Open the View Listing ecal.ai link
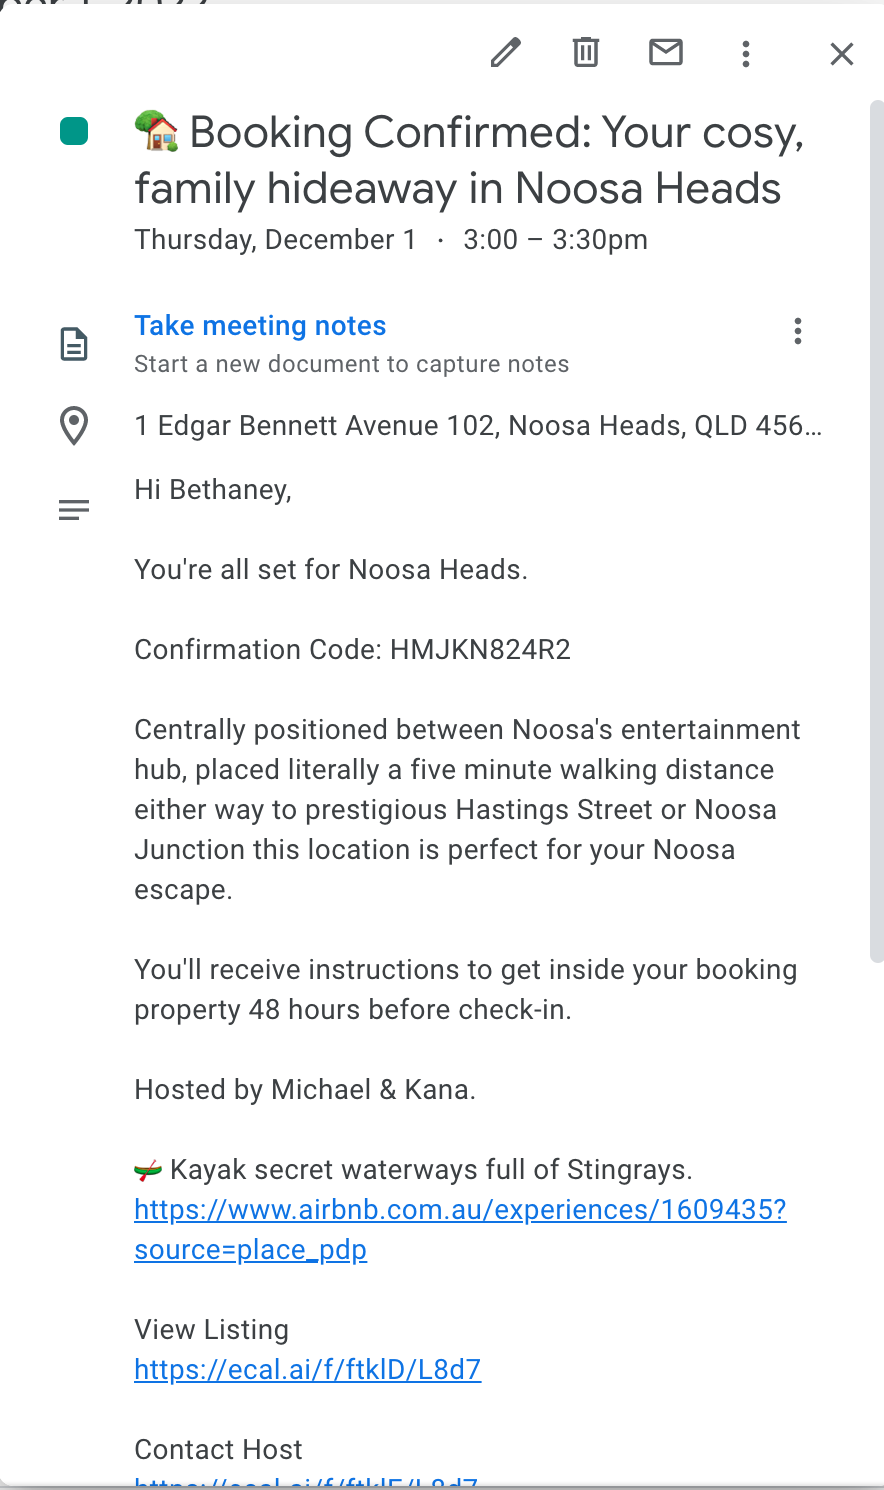 [308, 1370]
